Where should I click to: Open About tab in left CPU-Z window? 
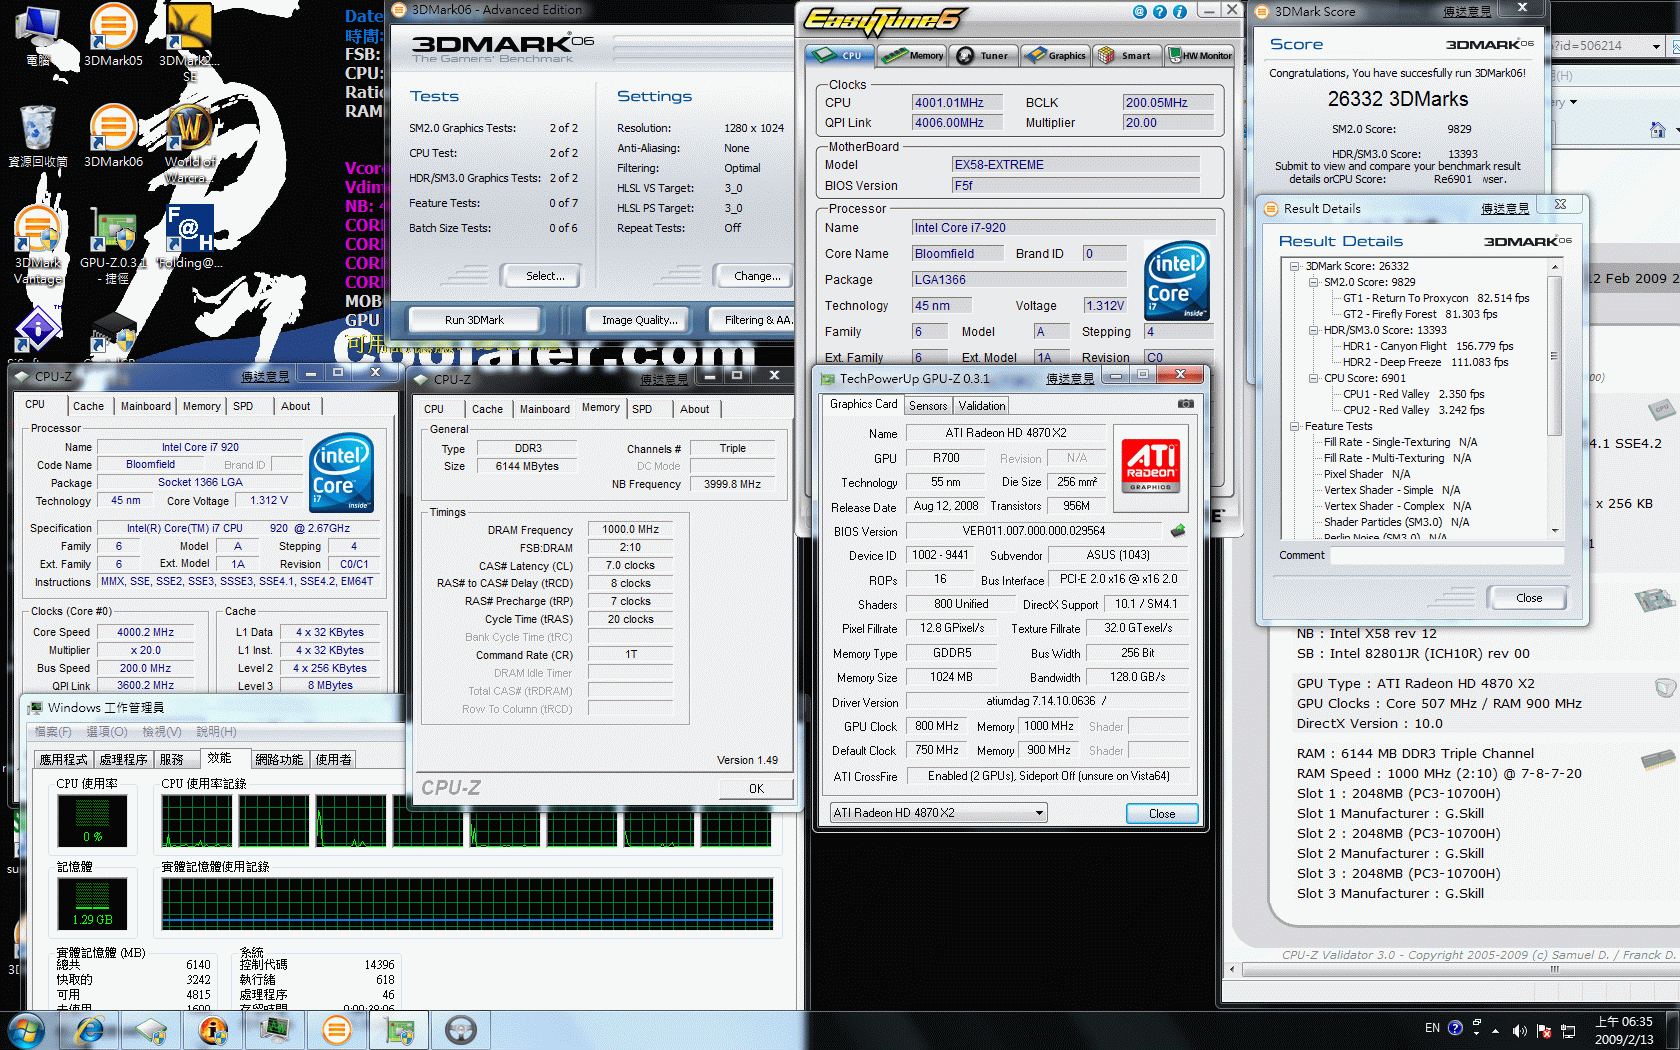(x=295, y=406)
